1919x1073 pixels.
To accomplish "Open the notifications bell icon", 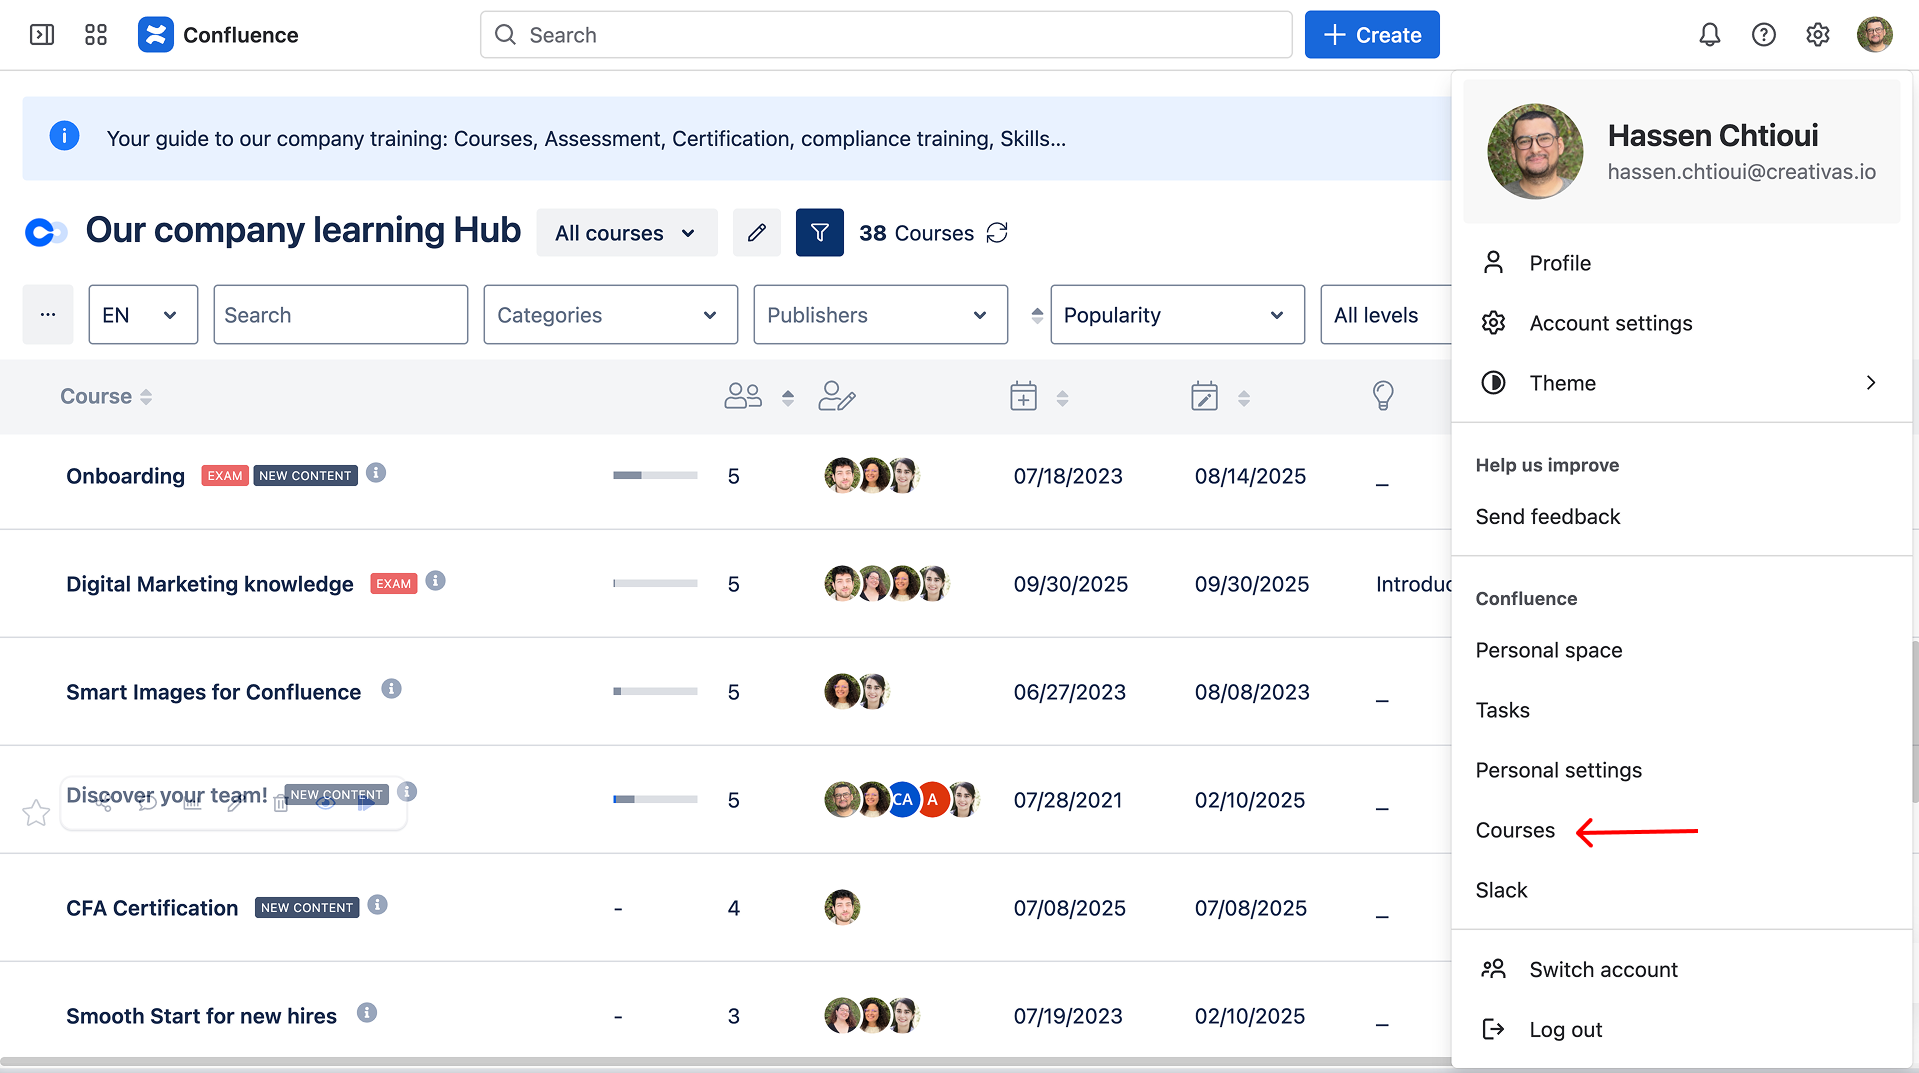I will click(x=1709, y=35).
